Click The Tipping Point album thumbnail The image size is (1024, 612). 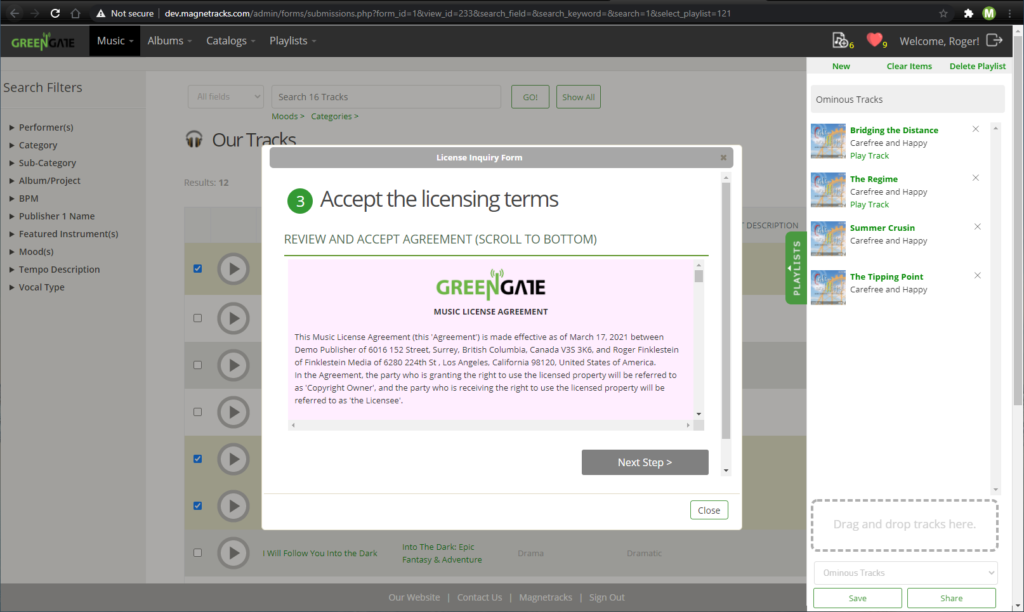pos(828,287)
